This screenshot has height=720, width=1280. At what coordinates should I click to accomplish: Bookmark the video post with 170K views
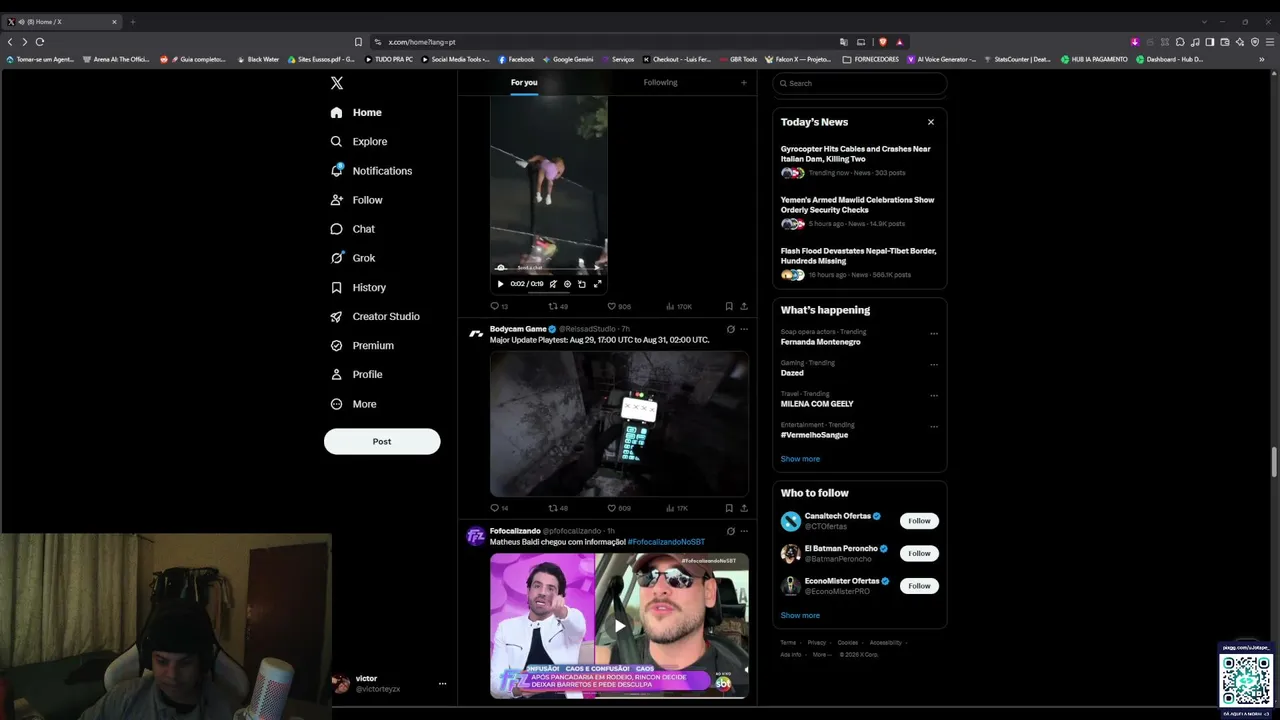729,306
